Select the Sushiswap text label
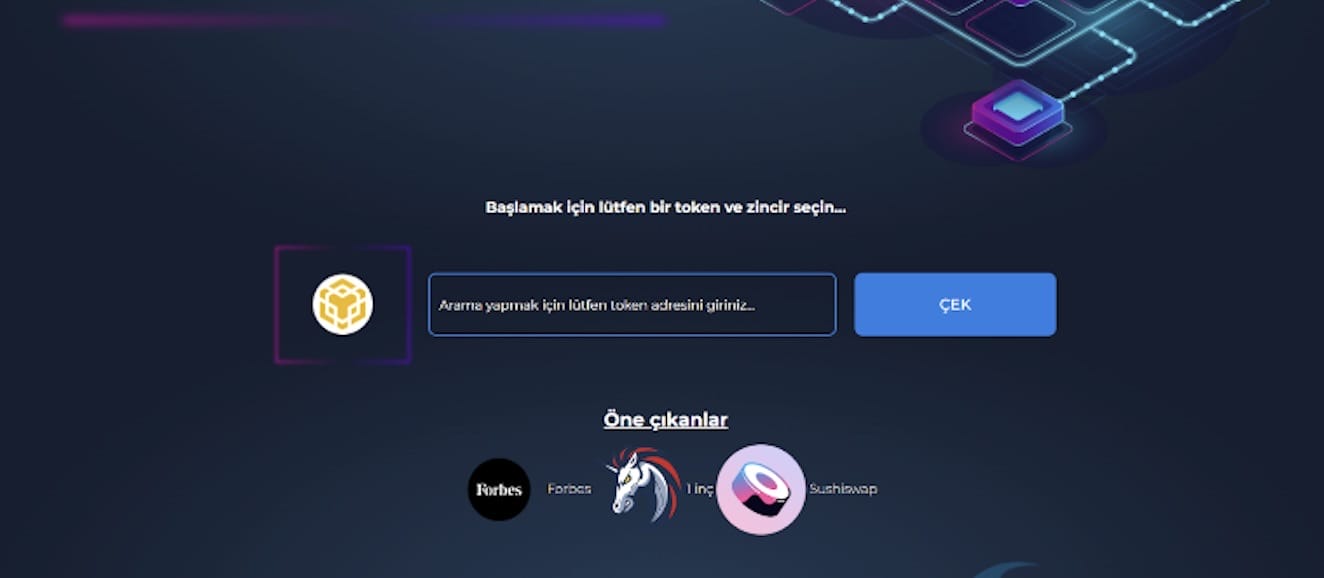 pos(843,489)
